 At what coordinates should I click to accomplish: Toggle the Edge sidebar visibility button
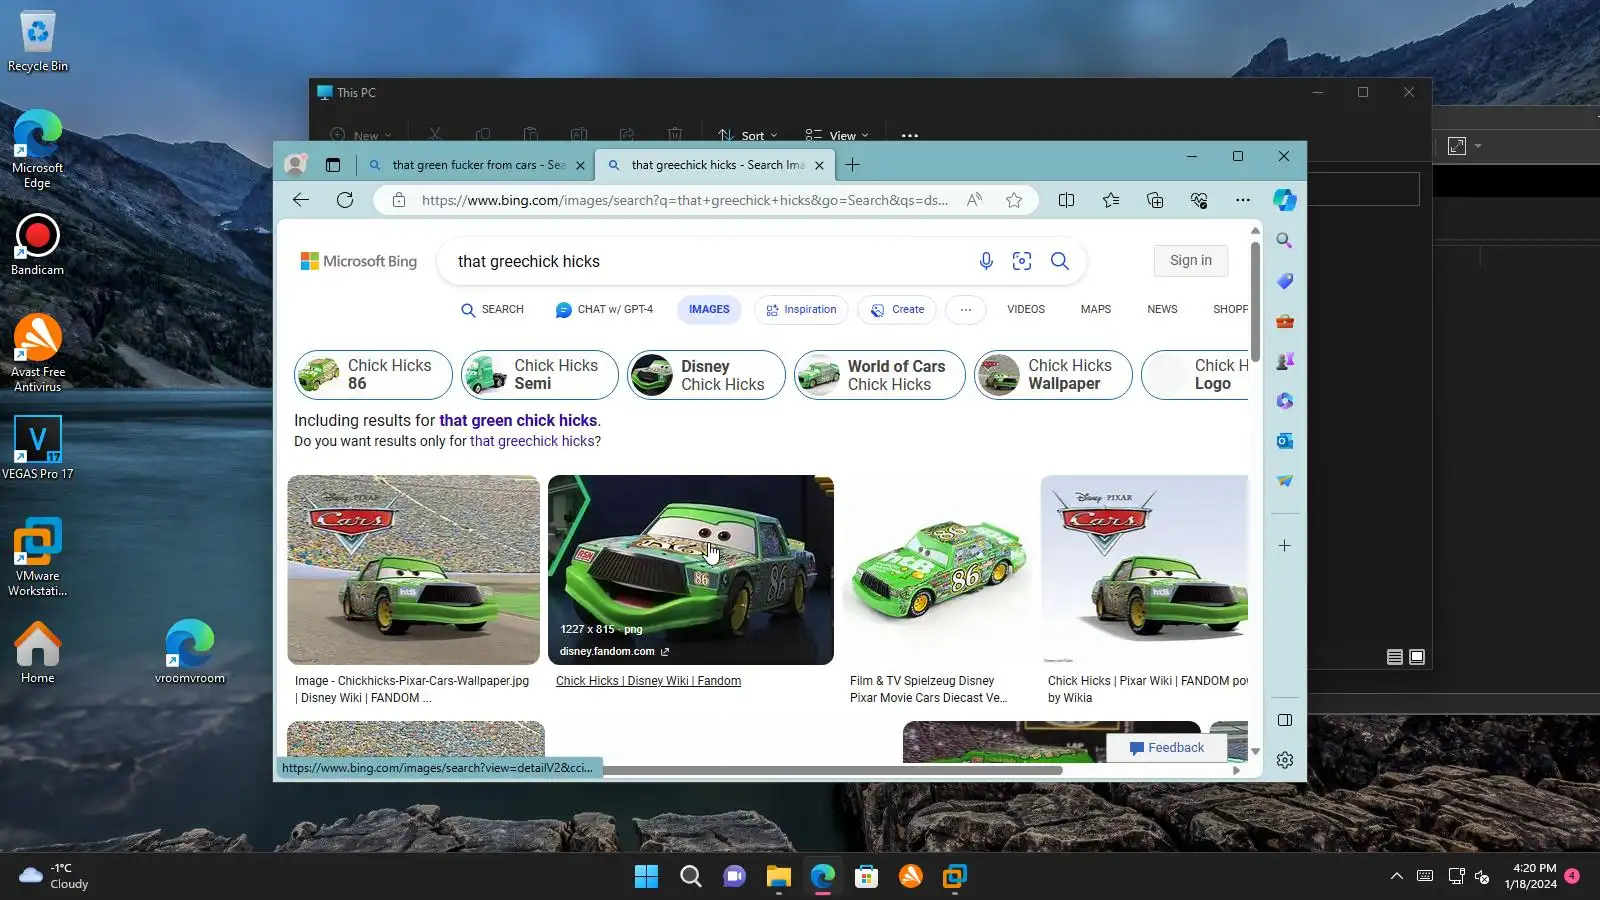click(1285, 720)
